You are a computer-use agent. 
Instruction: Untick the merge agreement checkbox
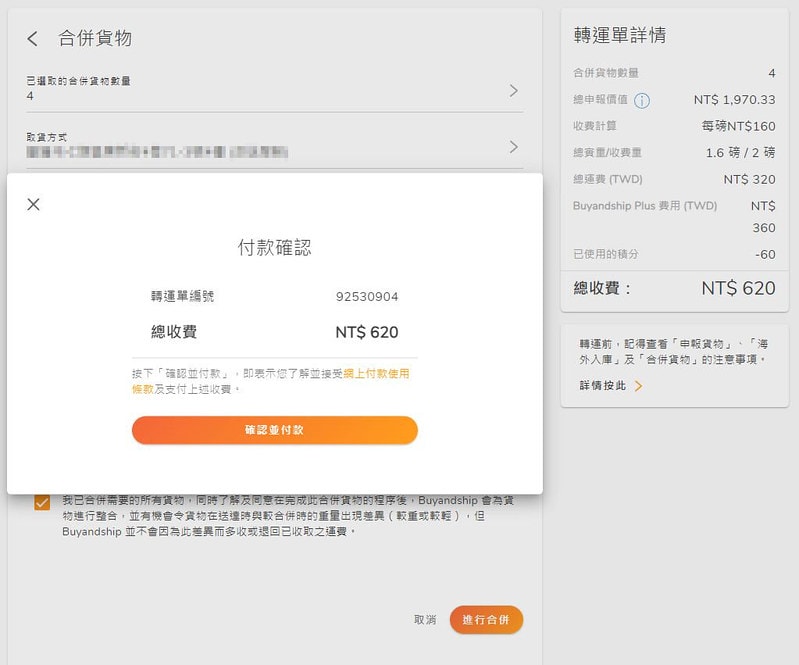pos(42,503)
